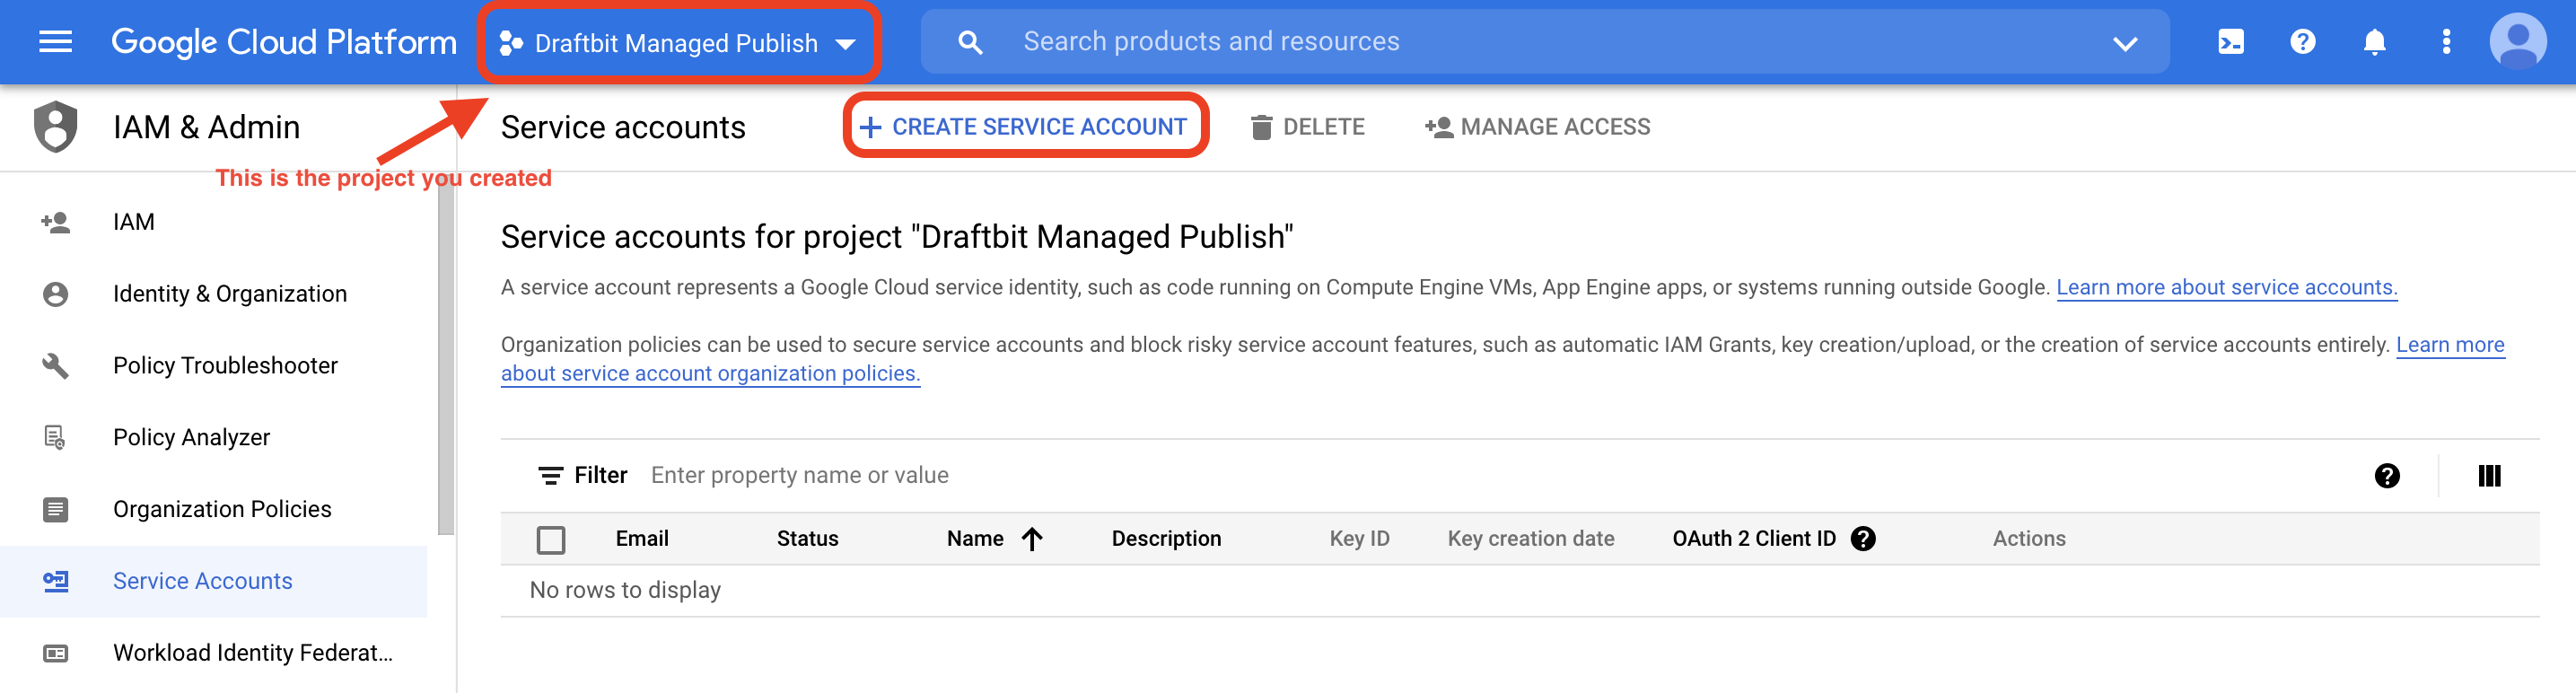The image size is (2576, 693).
Task: Click the Description column header
Action: (x=1166, y=539)
